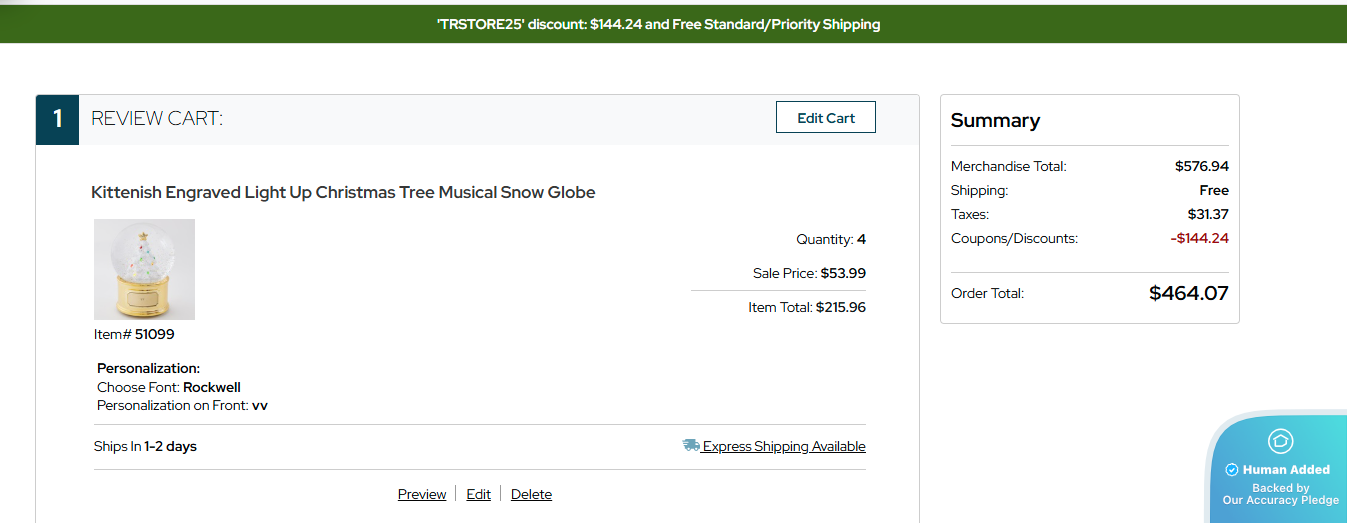Click the Our Accuracy Pledge text

tap(1280, 500)
